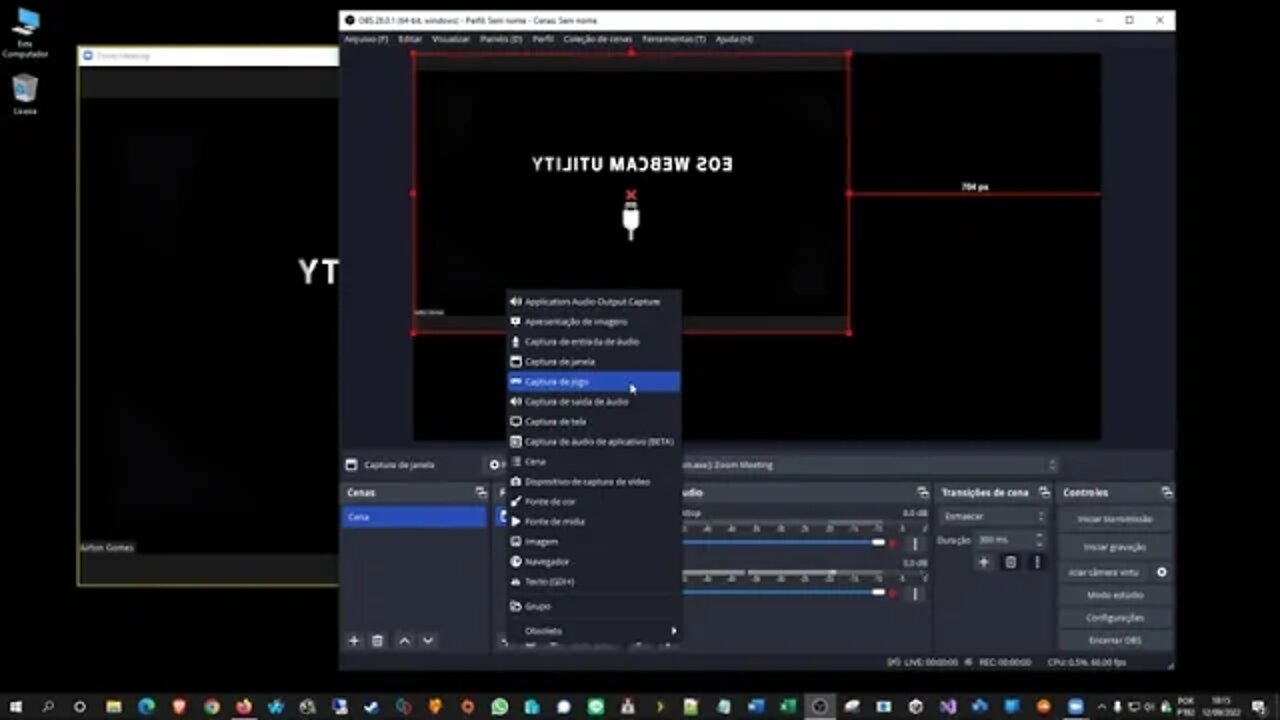Remove transition with trash icon
Image resolution: width=1280 pixels, height=720 pixels.
coord(1010,563)
